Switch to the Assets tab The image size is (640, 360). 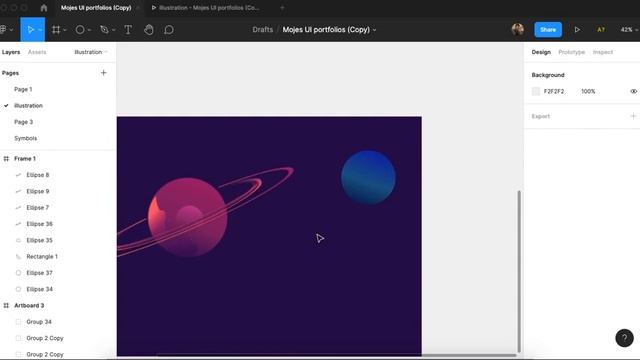coord(37,52)
